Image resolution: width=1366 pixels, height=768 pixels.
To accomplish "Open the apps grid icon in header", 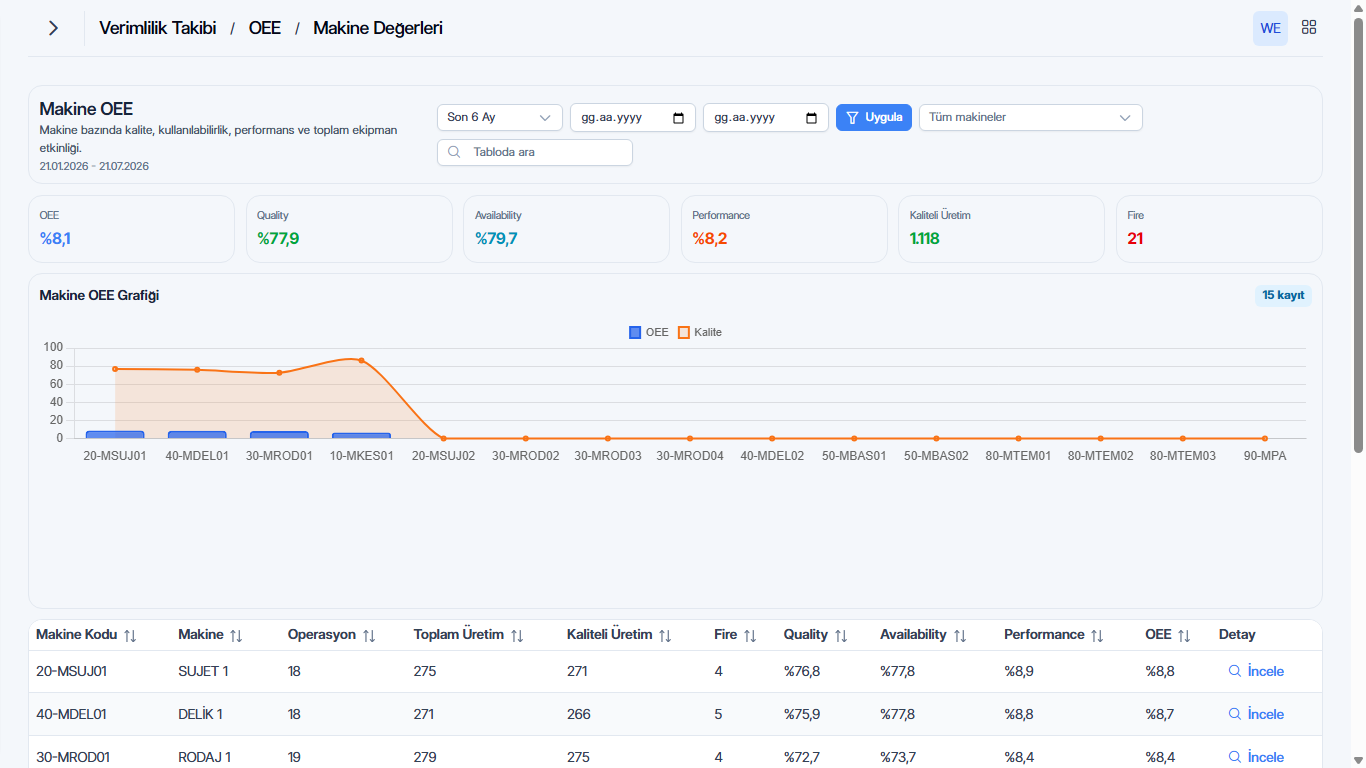I will pyautogui.click(x=1309, y=28).
